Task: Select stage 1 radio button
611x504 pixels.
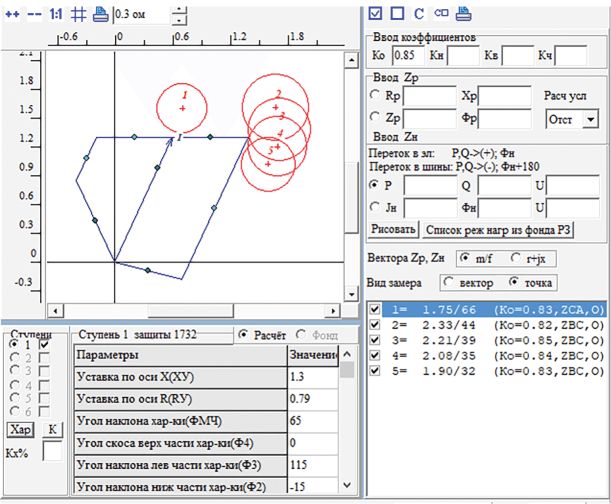Action: point(14,344)
